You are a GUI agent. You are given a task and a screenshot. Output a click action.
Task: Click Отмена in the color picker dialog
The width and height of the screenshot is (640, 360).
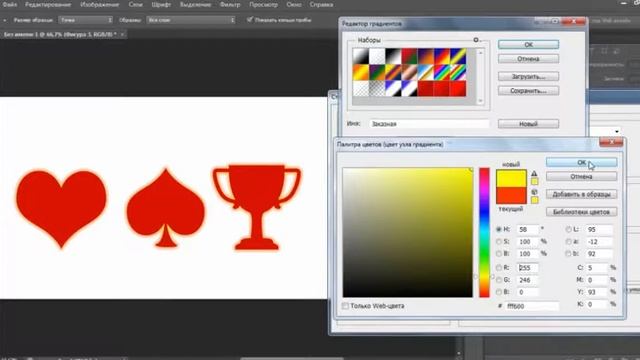tap(581, 177)
